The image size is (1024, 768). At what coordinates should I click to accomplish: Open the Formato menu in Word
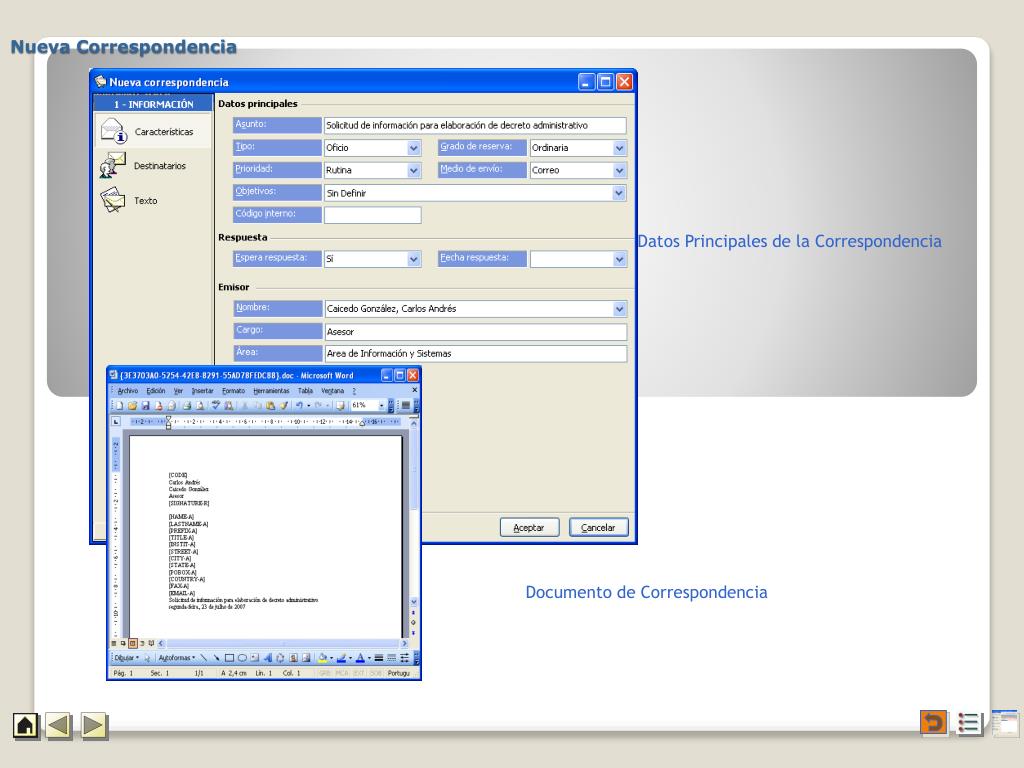pos(233,391)
